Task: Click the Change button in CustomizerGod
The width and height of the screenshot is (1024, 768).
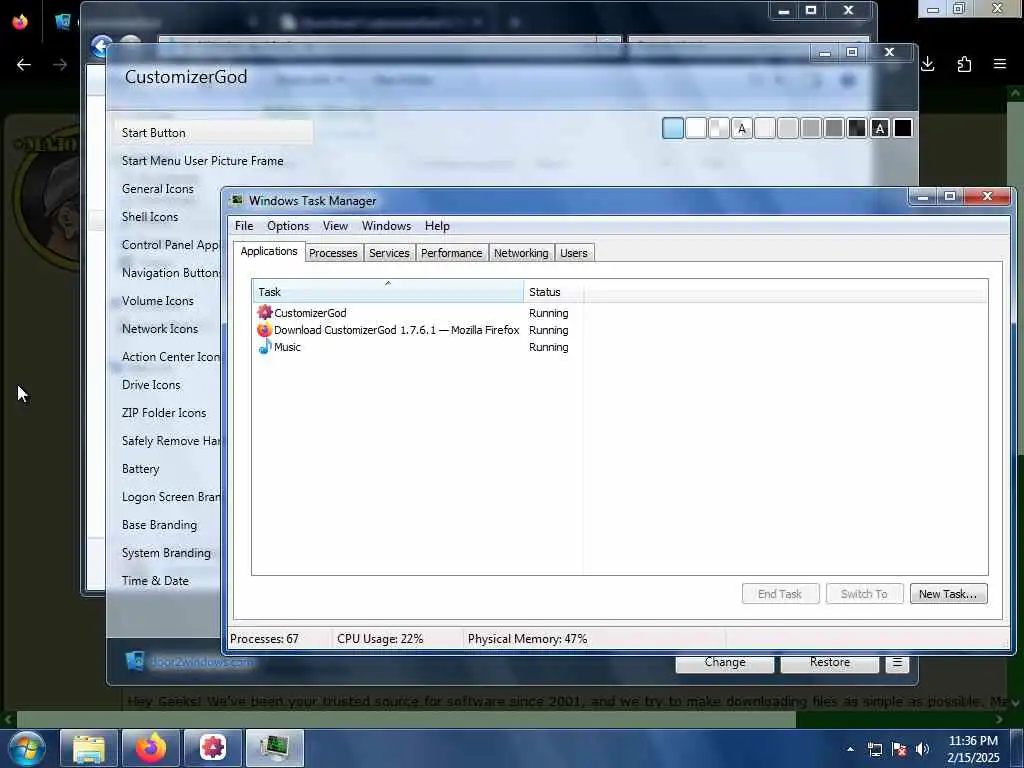Action: pyautogui.click(x=725, y=662)
